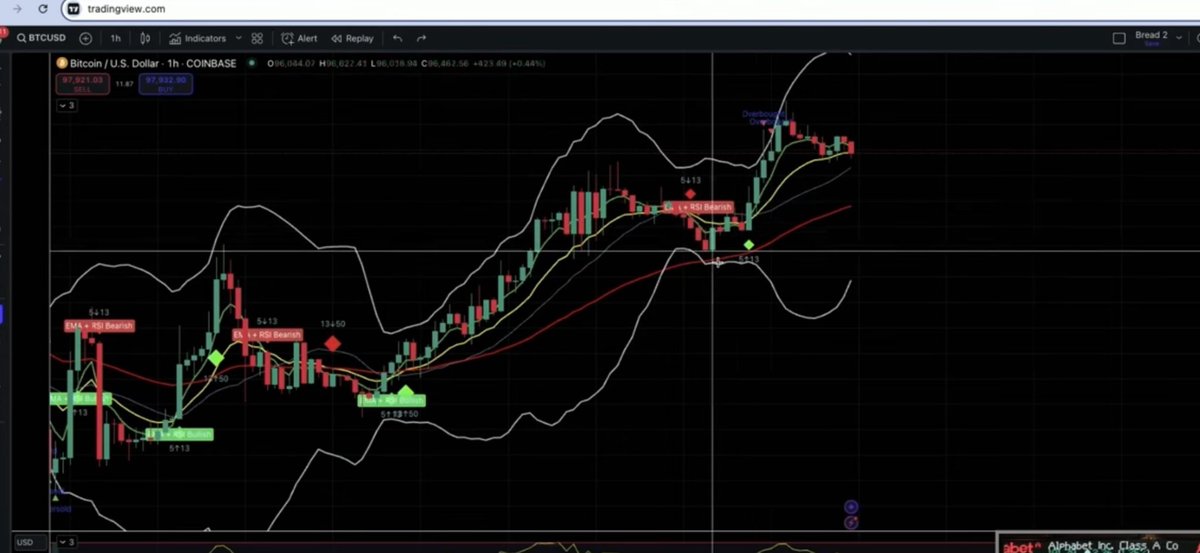Open the Bread 2 layout dropdown arrow
Image resolution: width=1200 pixels, height=553 pixels.
tap(1181, 38)
